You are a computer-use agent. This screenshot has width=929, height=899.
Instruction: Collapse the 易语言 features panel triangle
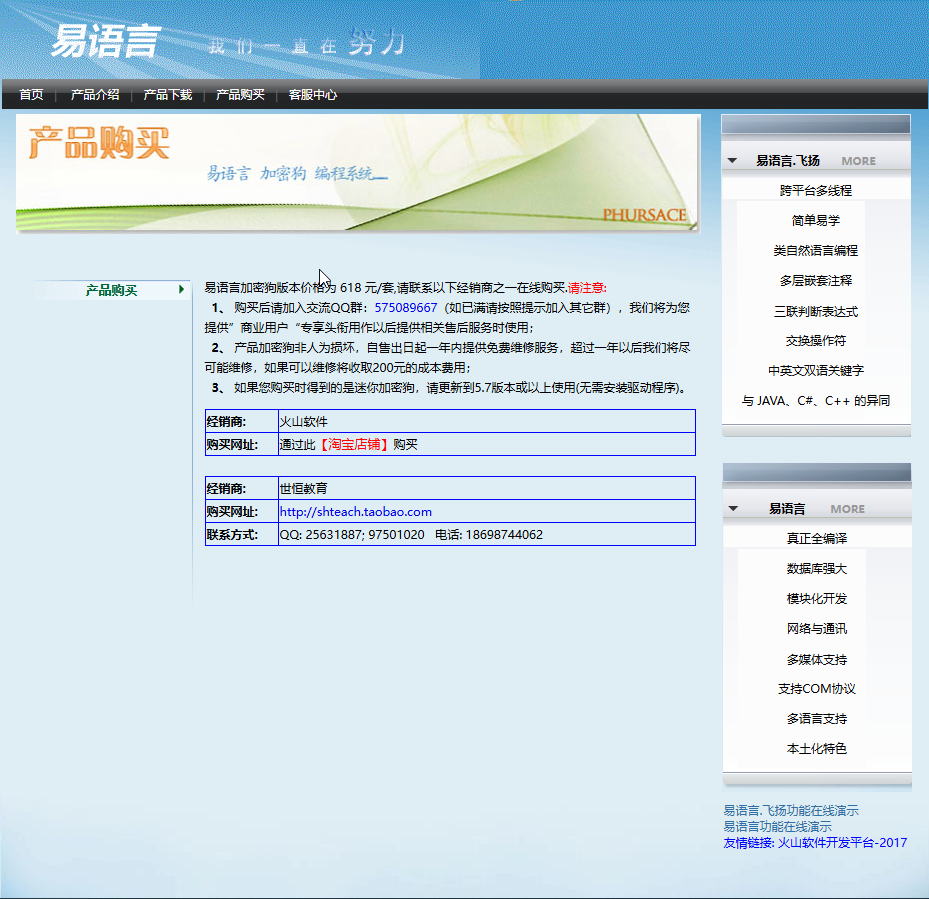point(732,509)
